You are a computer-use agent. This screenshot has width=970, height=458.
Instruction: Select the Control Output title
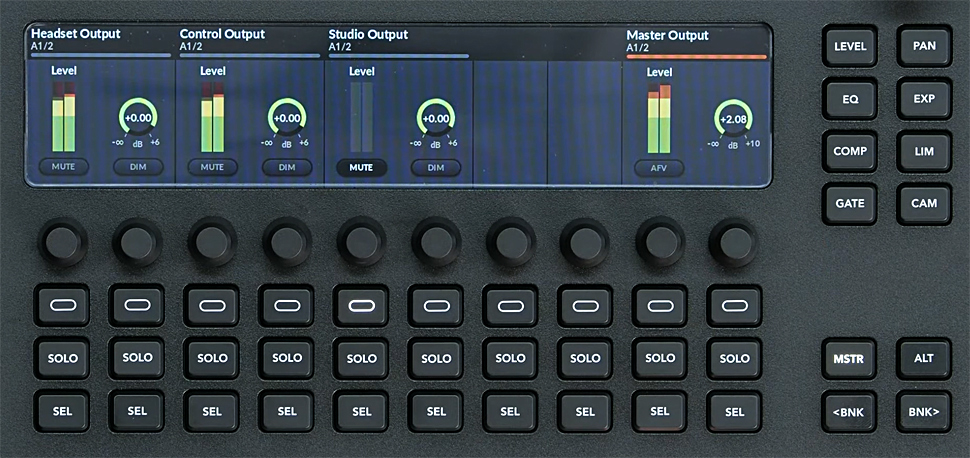click(x=222, y=33)
